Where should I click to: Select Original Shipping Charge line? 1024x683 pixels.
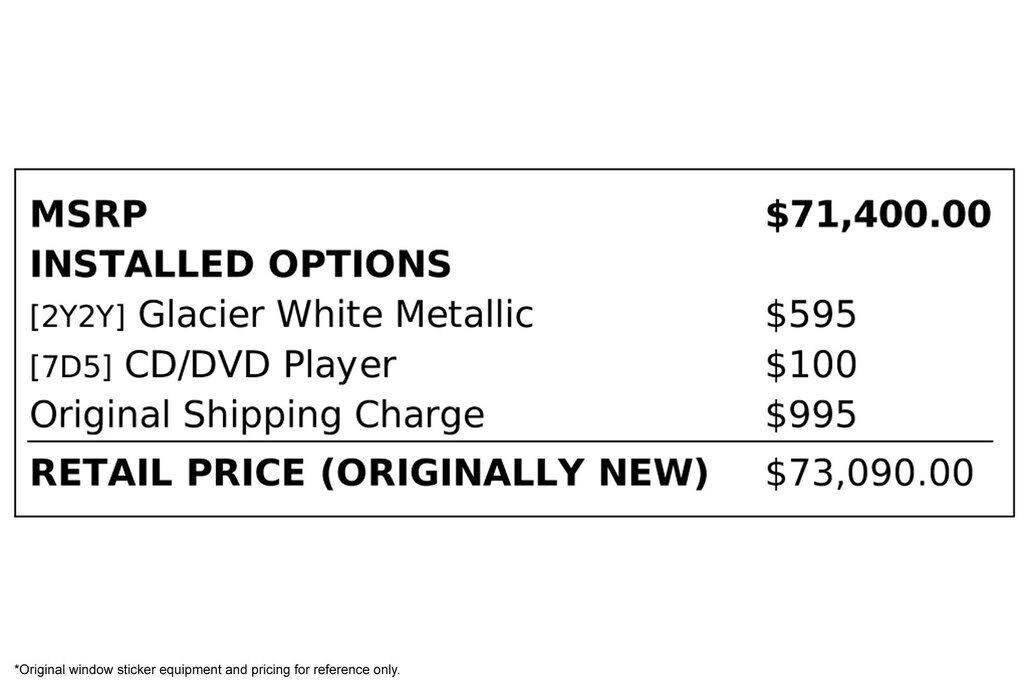coord(257,415)
